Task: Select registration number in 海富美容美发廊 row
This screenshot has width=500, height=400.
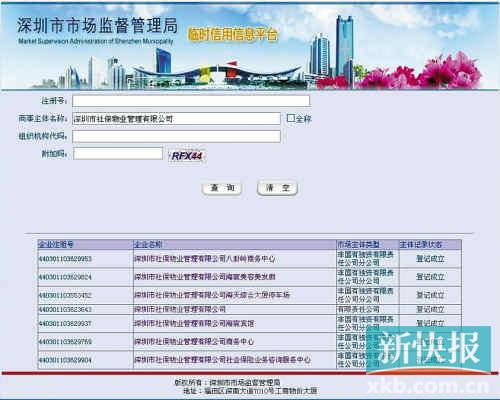Action: coord(65,277)
